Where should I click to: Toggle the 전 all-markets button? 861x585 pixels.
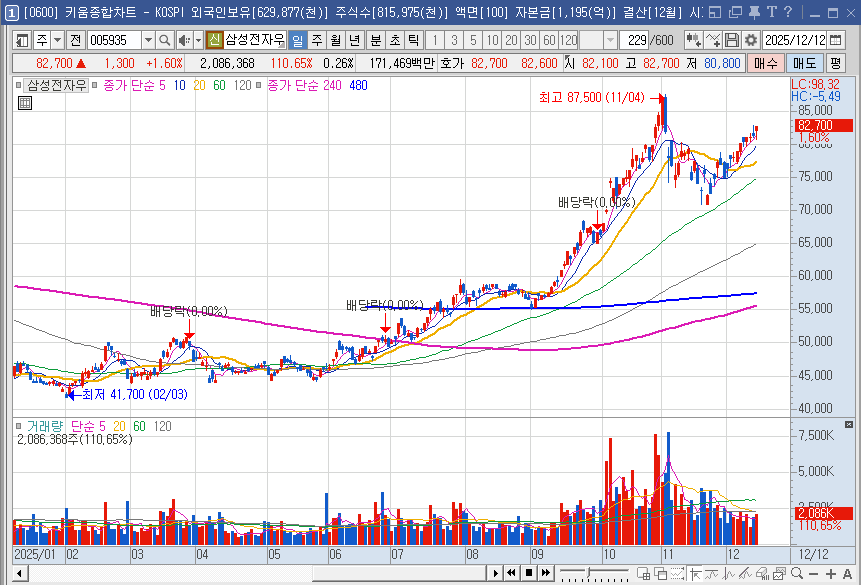point(76,40)
